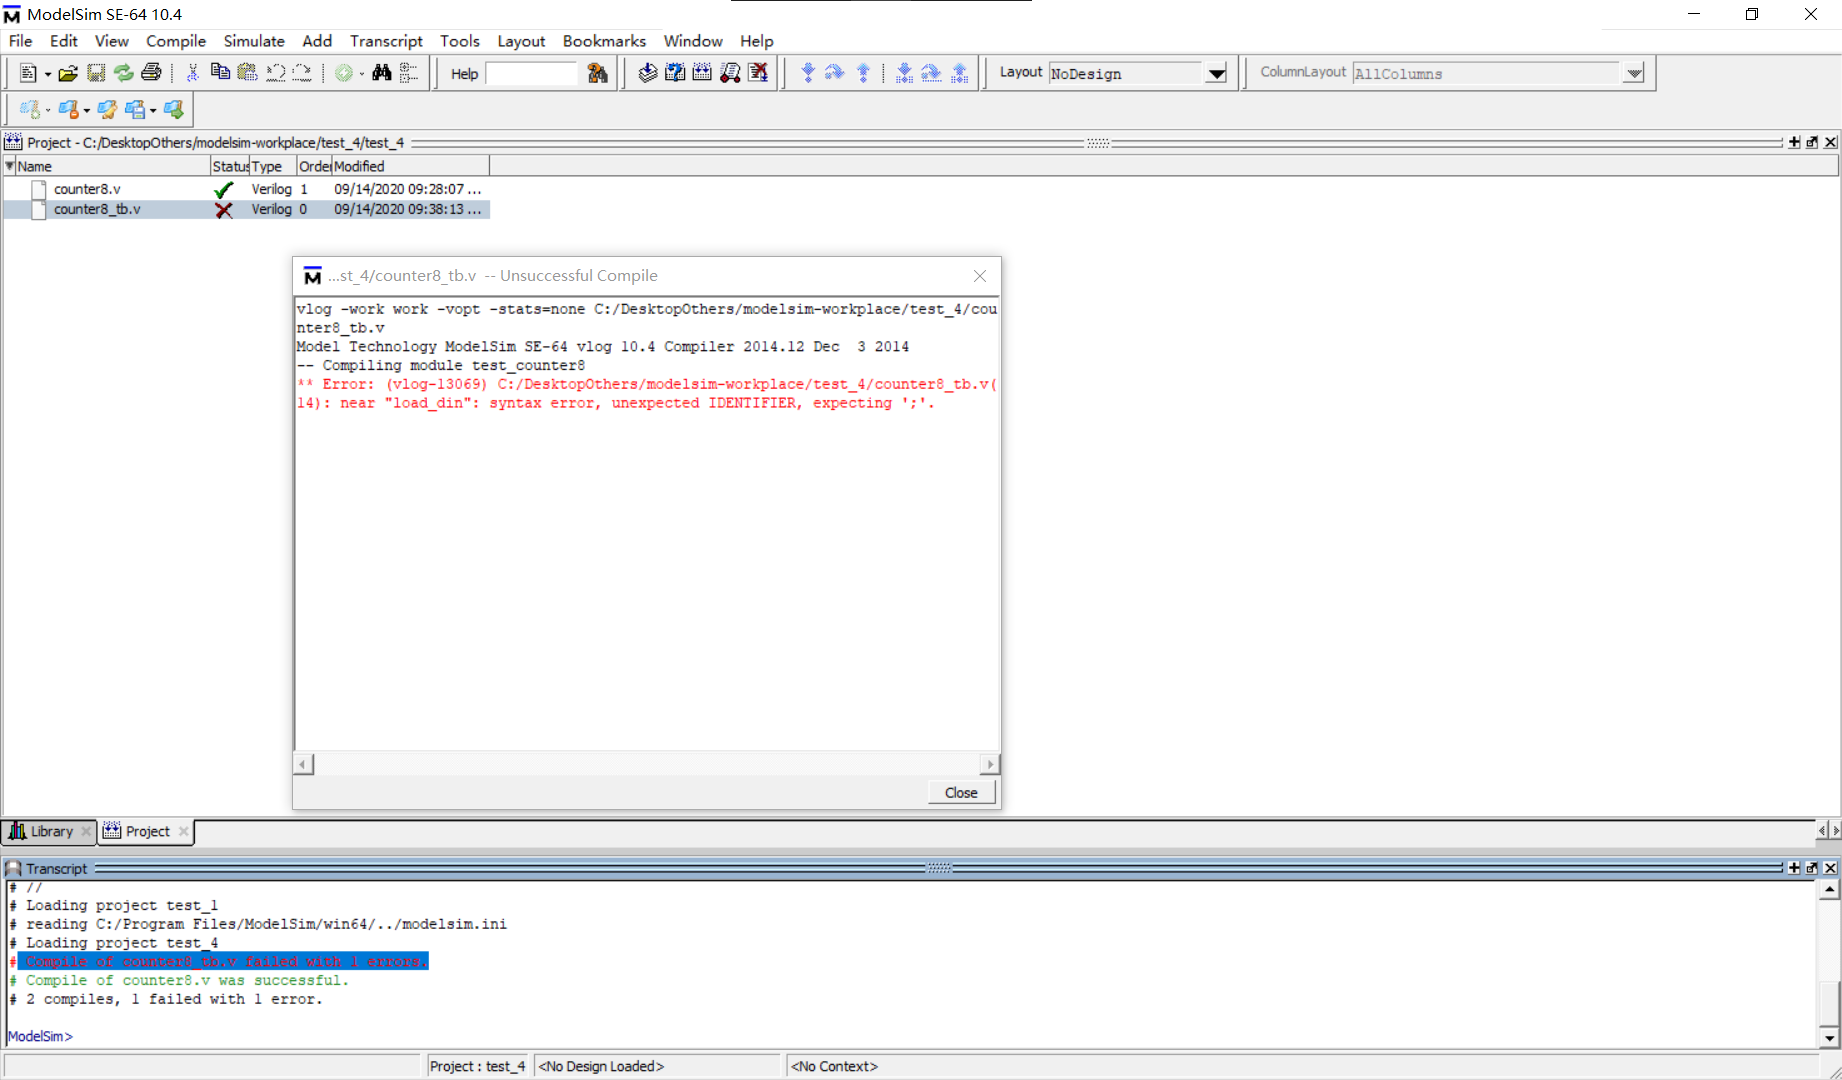Click the Transcript scrollbar up arrow

pos(1829,890)
